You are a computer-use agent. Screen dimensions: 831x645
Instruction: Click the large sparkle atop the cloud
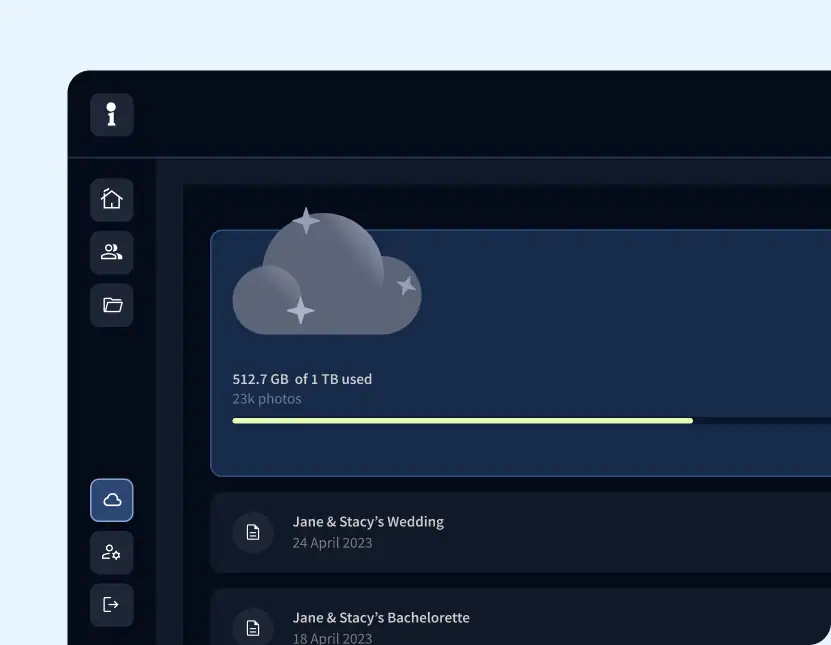coord(305,220)
